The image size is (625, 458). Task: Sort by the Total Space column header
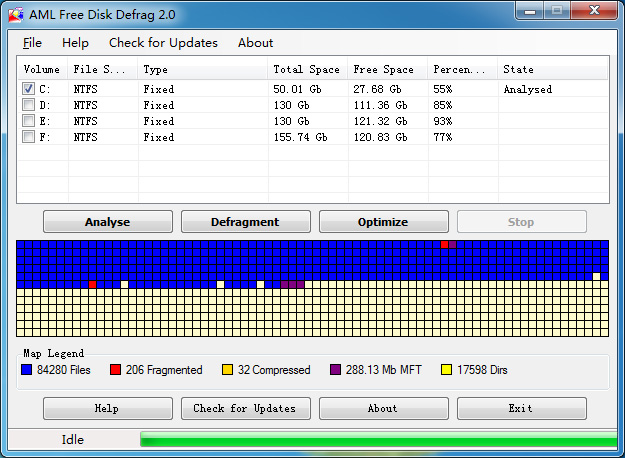click(308, 69)
